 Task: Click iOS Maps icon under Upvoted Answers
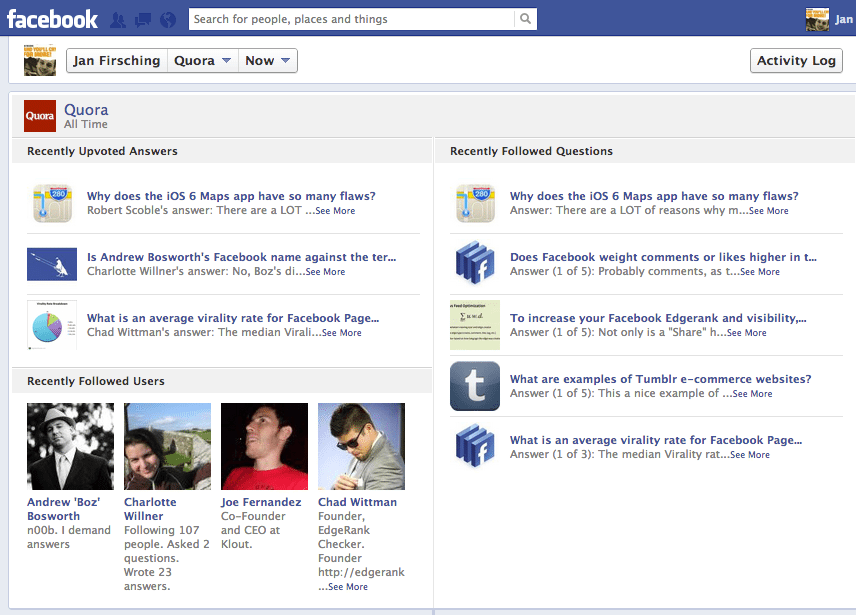click(x=52, y=203)
